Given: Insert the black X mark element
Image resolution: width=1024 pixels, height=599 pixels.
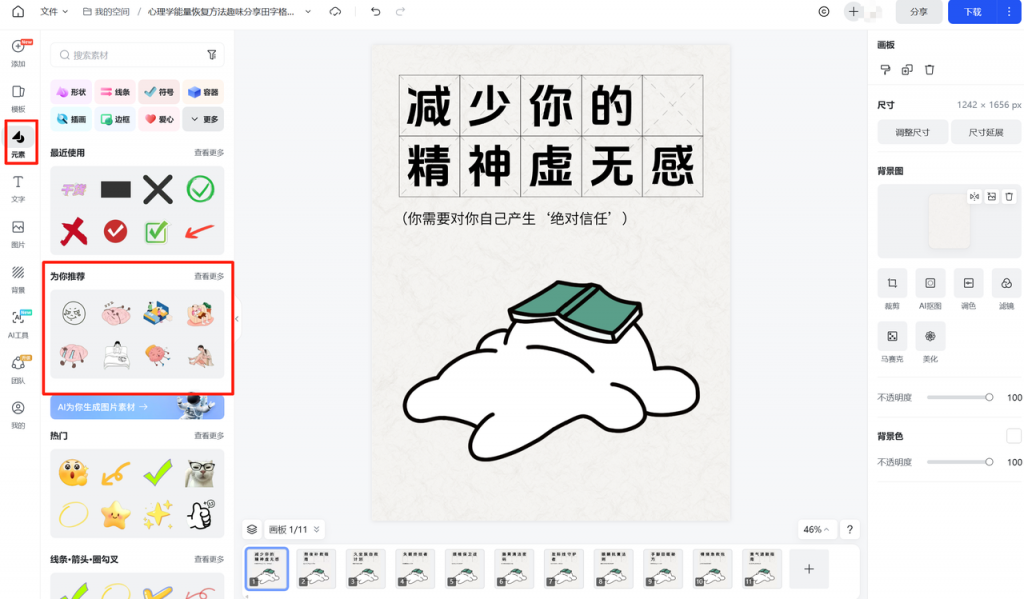Looking at the screenshot, I should [x=158, y=190].
